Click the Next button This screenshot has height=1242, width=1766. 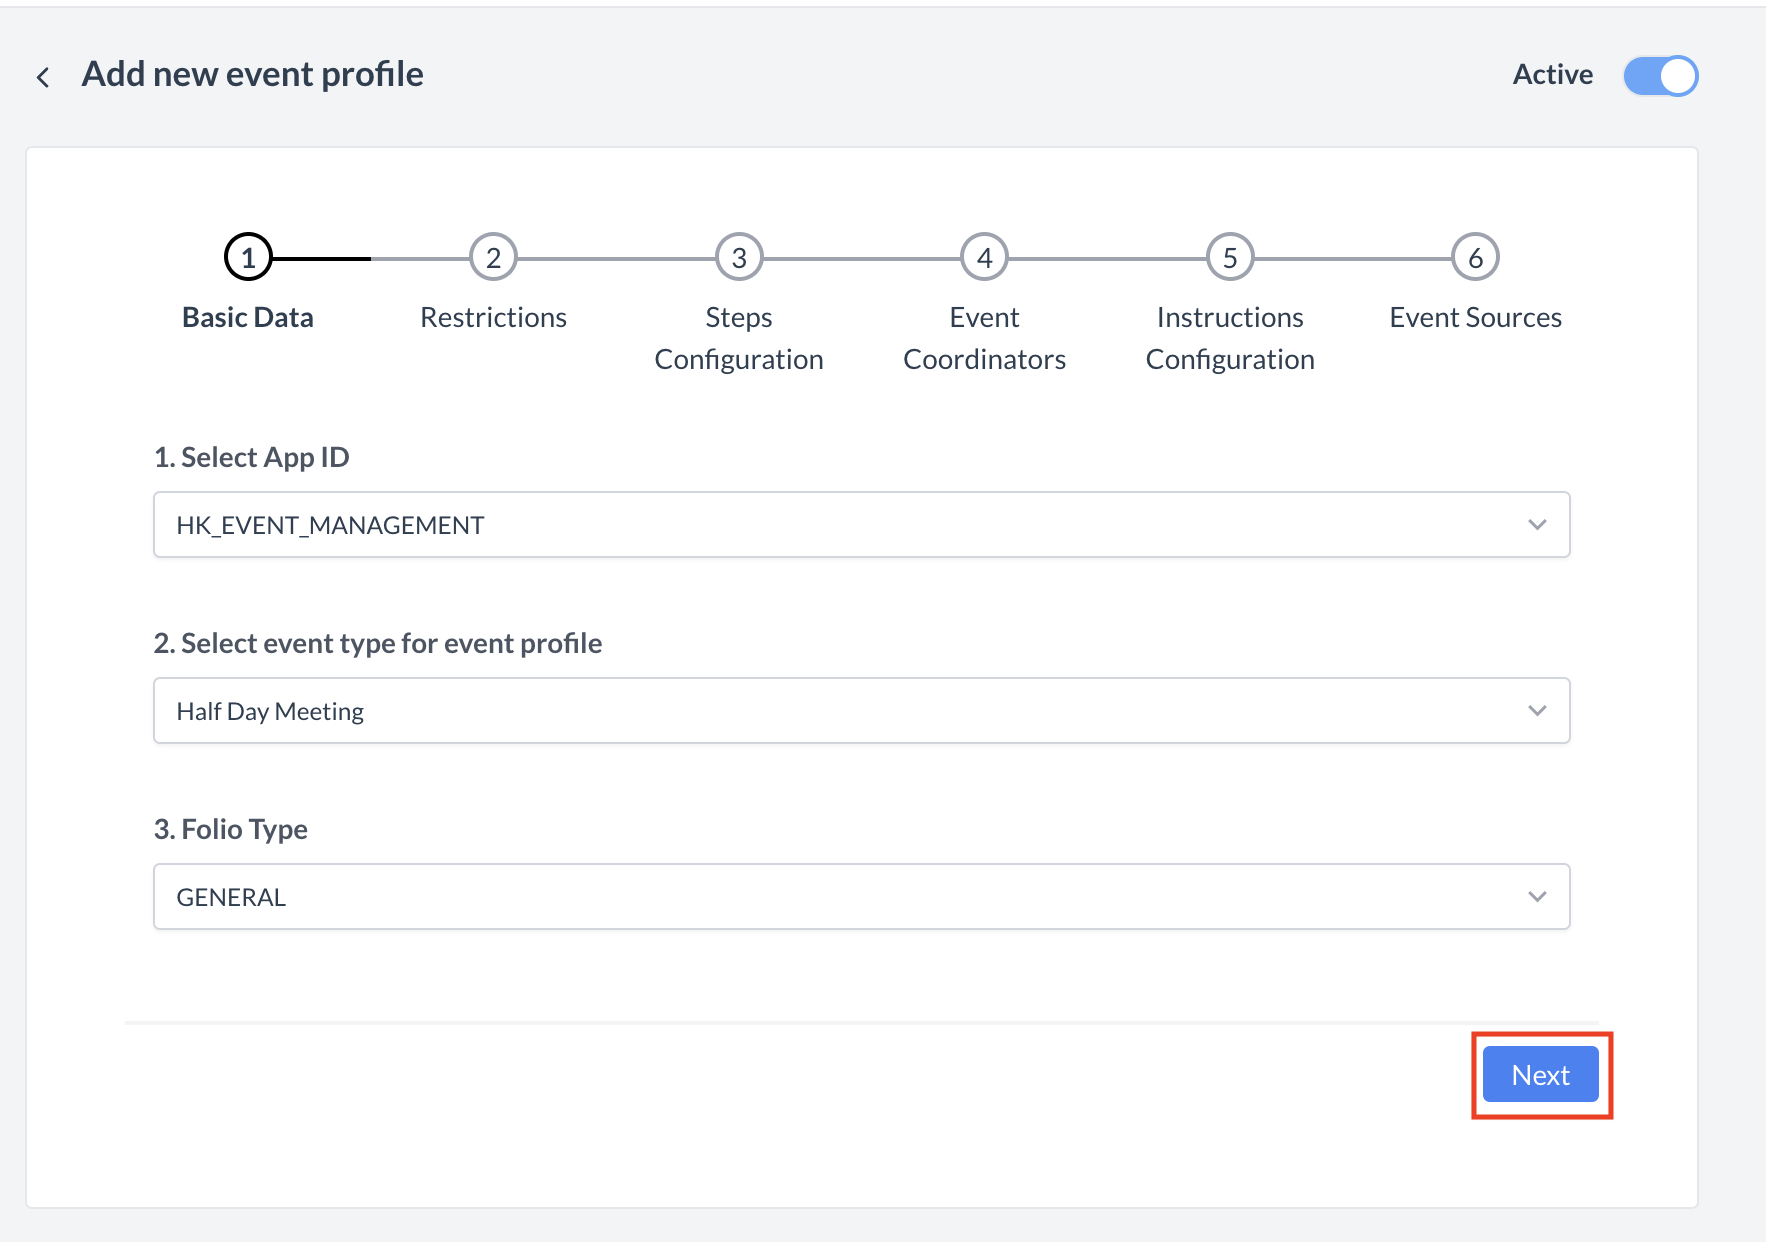pyautogui.click(x=1540, y=1074)
